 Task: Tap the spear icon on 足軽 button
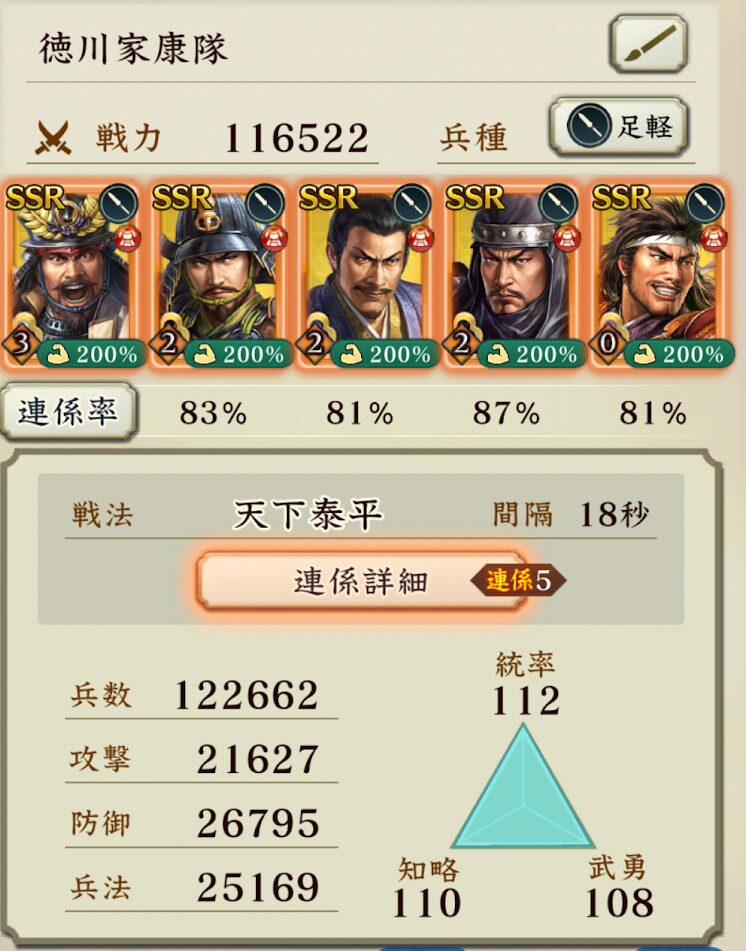[x=588, y=126]
